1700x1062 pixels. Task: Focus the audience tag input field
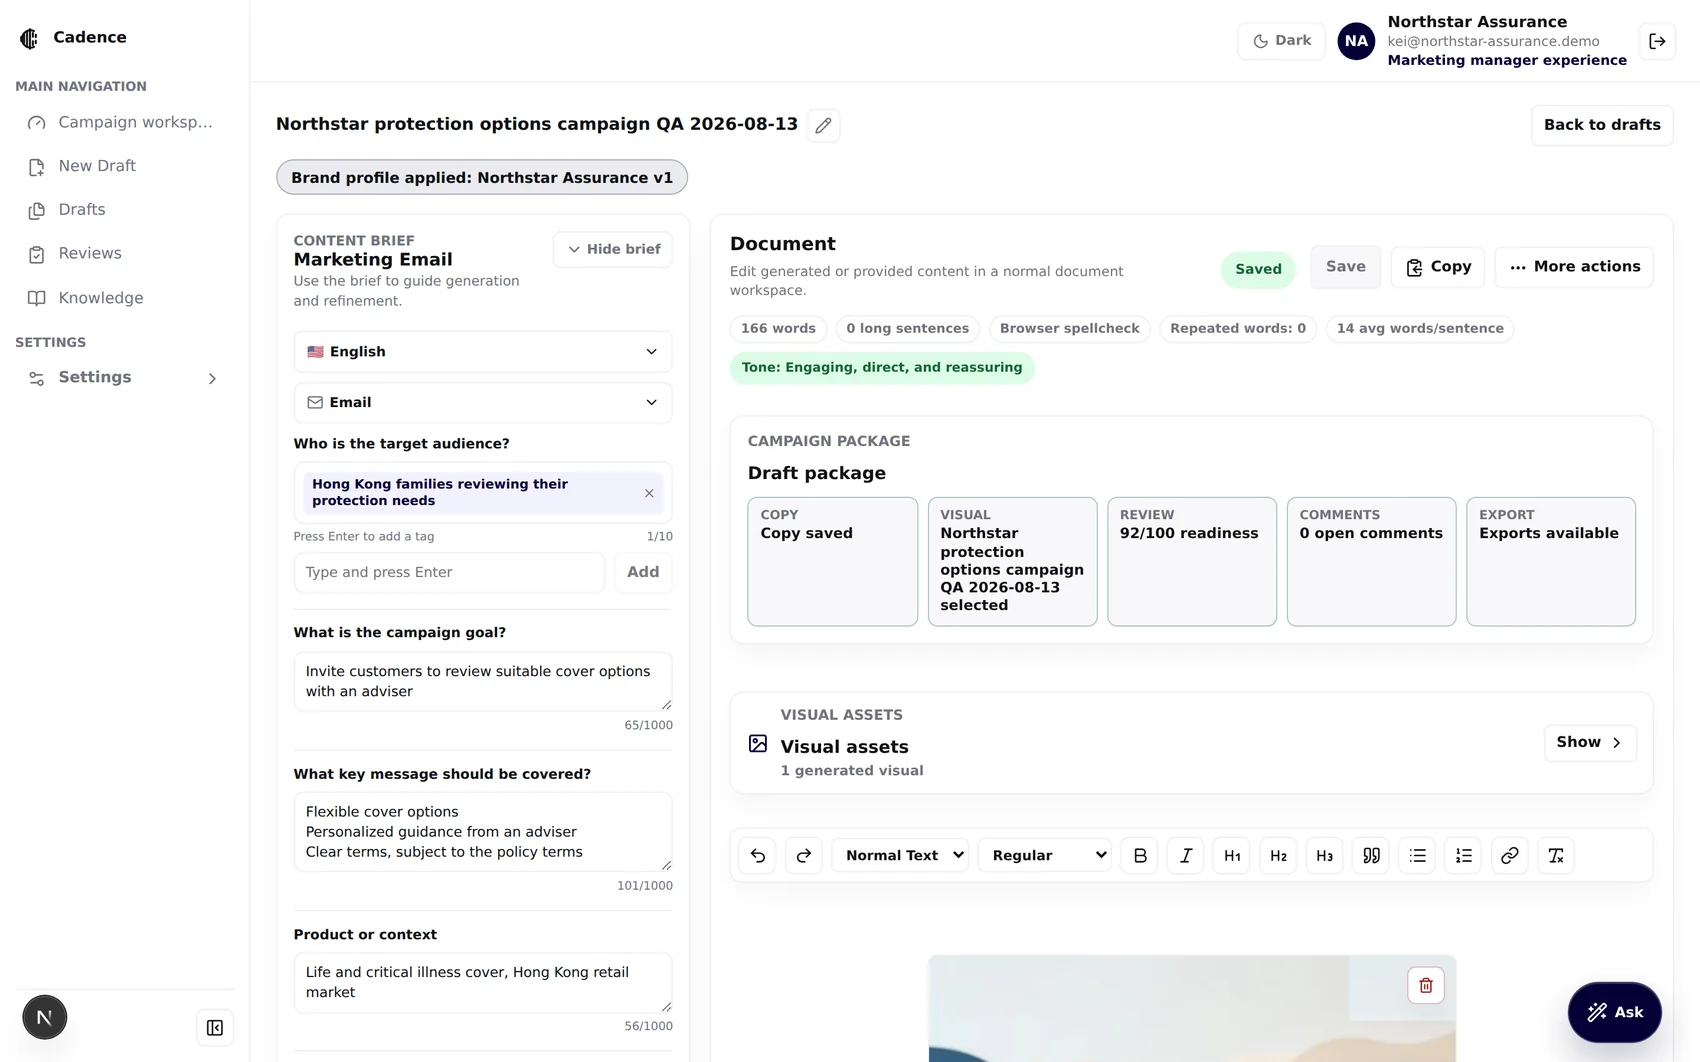click(x=450, y=573)
